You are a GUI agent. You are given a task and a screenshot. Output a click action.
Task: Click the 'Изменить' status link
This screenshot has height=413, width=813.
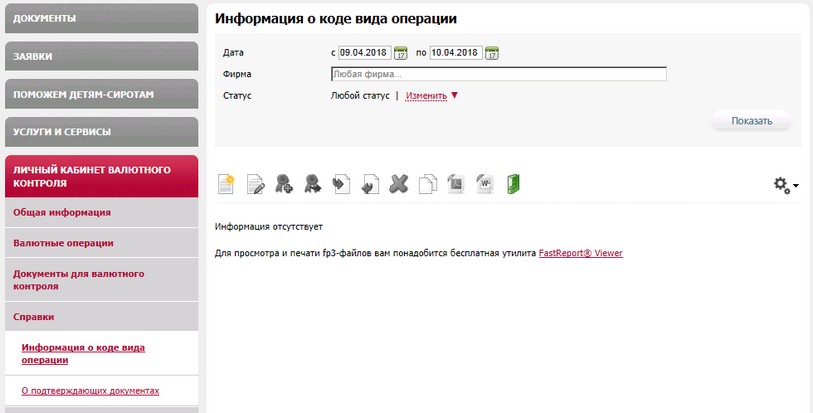[426, 96]
